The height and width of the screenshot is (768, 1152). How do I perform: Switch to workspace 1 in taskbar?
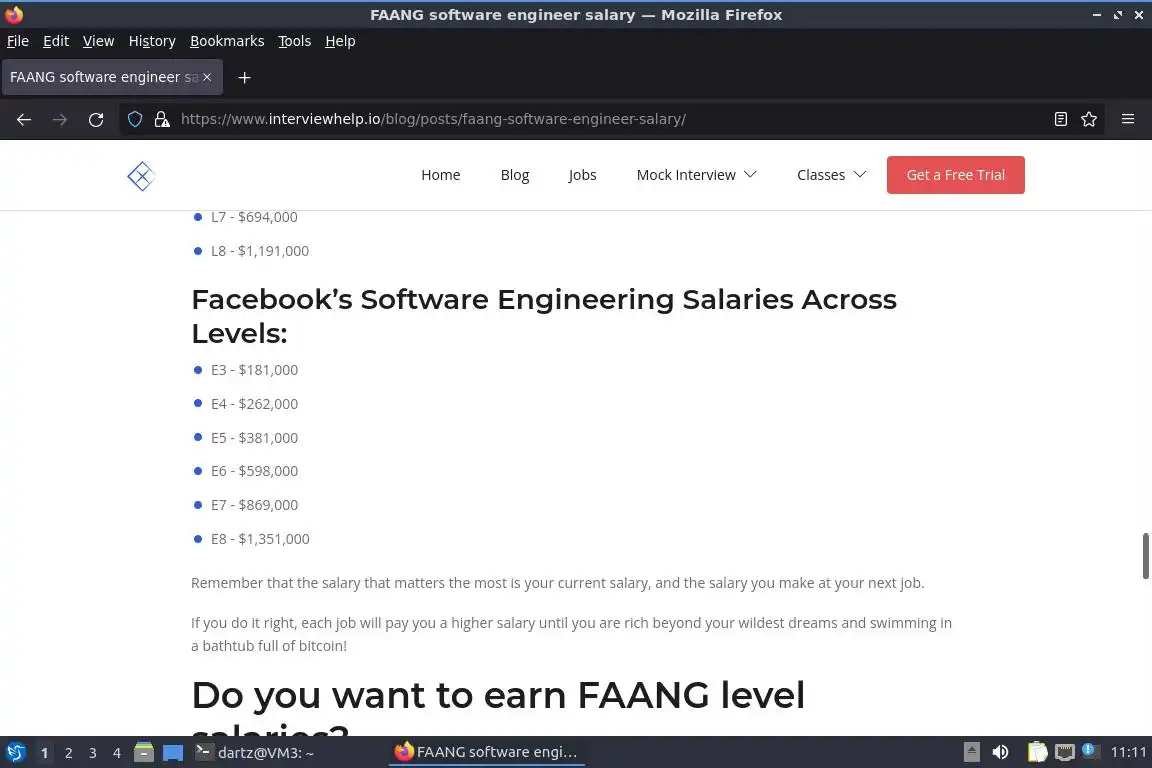(44, 753)
